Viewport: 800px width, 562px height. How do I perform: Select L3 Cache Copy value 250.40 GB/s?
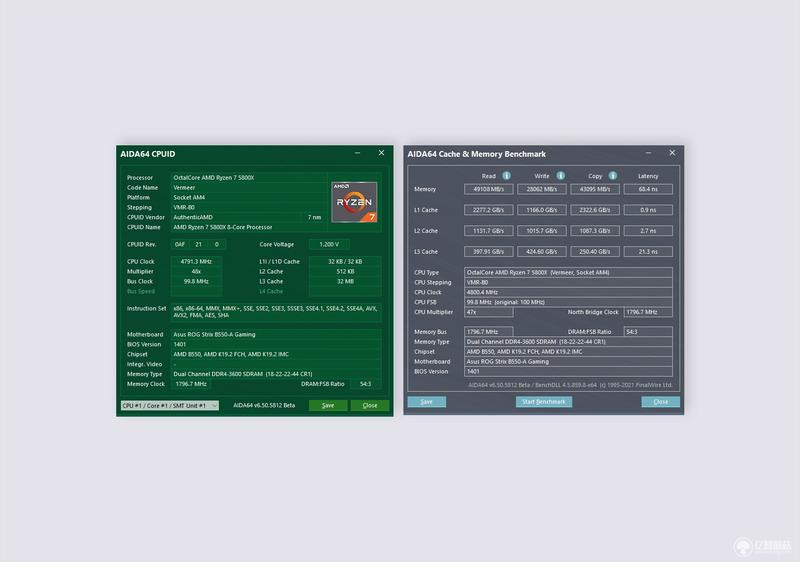click(x=595, y=252)
